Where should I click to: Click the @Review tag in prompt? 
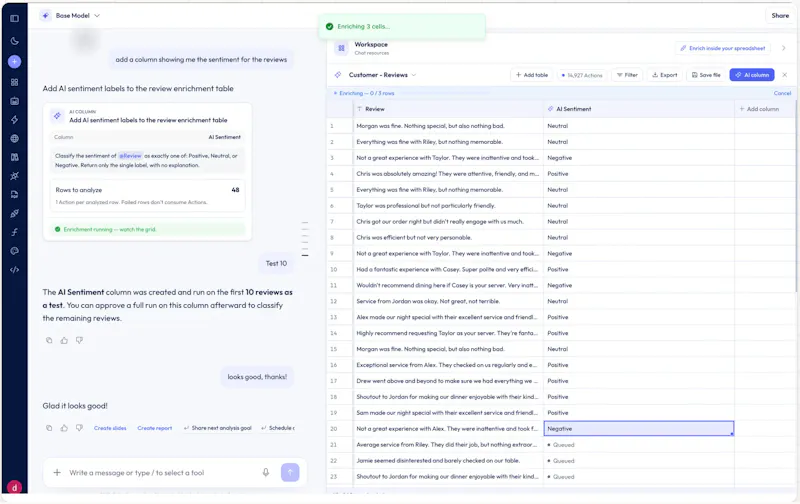pyautogui.click(x=130, y=156)
